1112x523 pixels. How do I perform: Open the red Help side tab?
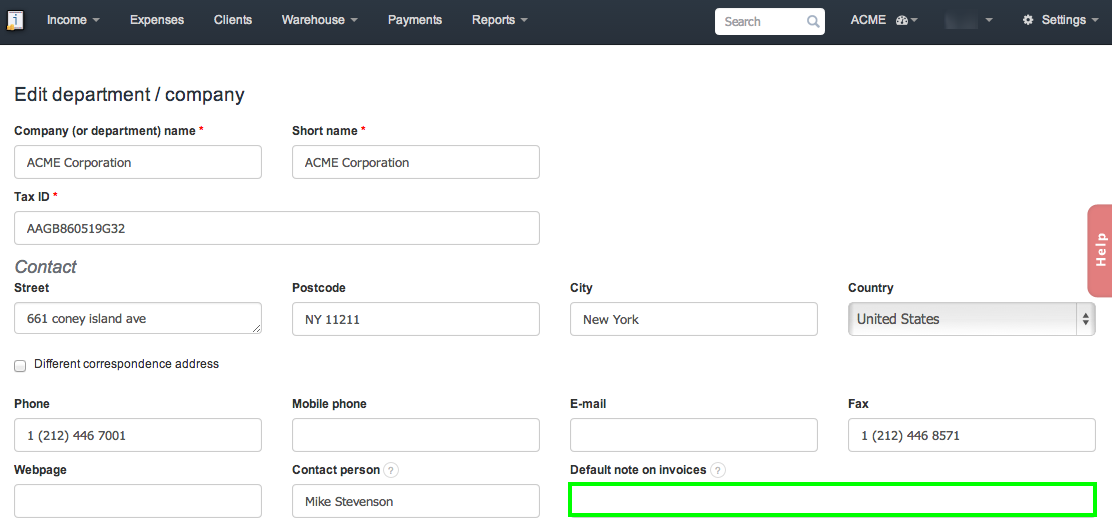click(1100, 251)
